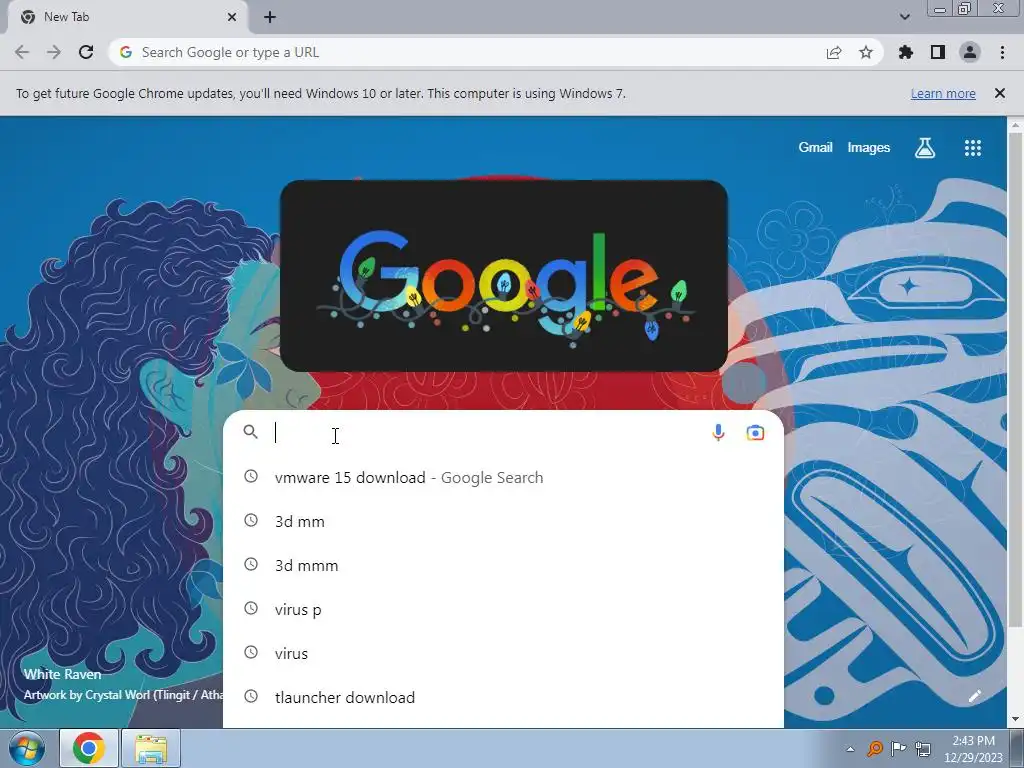Viewport: 1024px width, 768px height.
Task: Click the page vertical scrollbar
Action: point(1016,379)
